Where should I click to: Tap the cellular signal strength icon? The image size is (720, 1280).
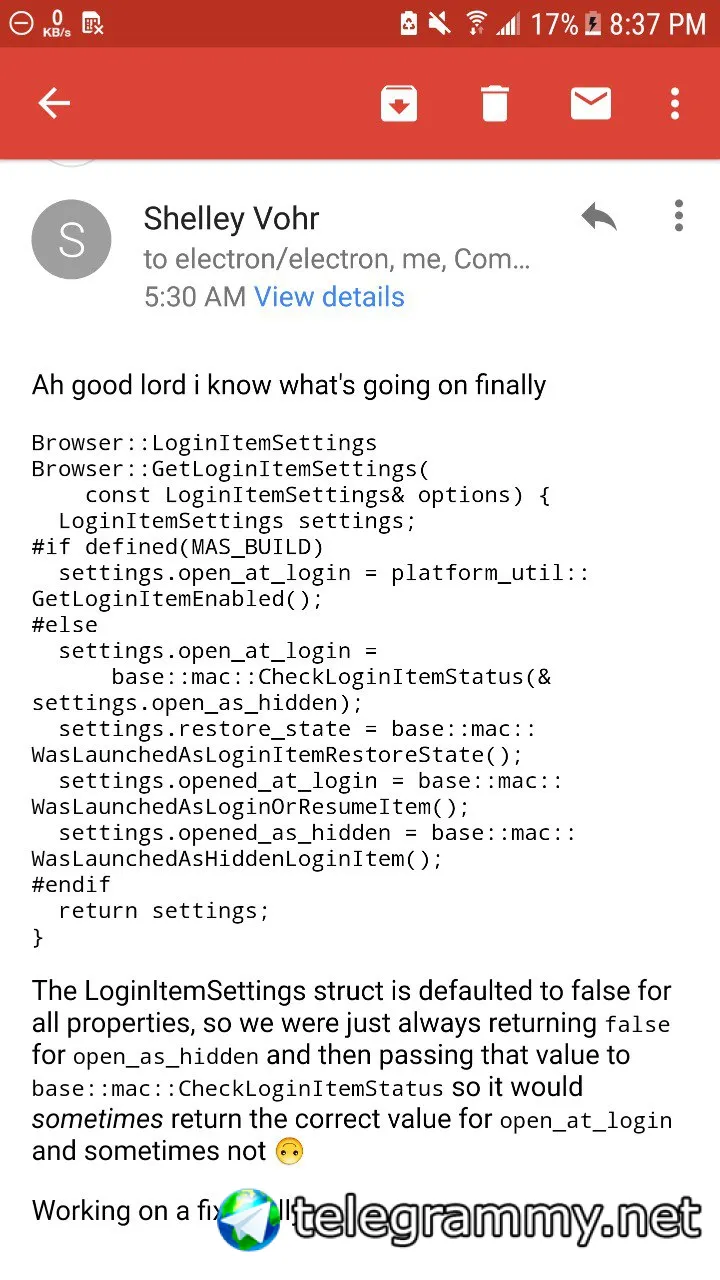tap(509, 23)
